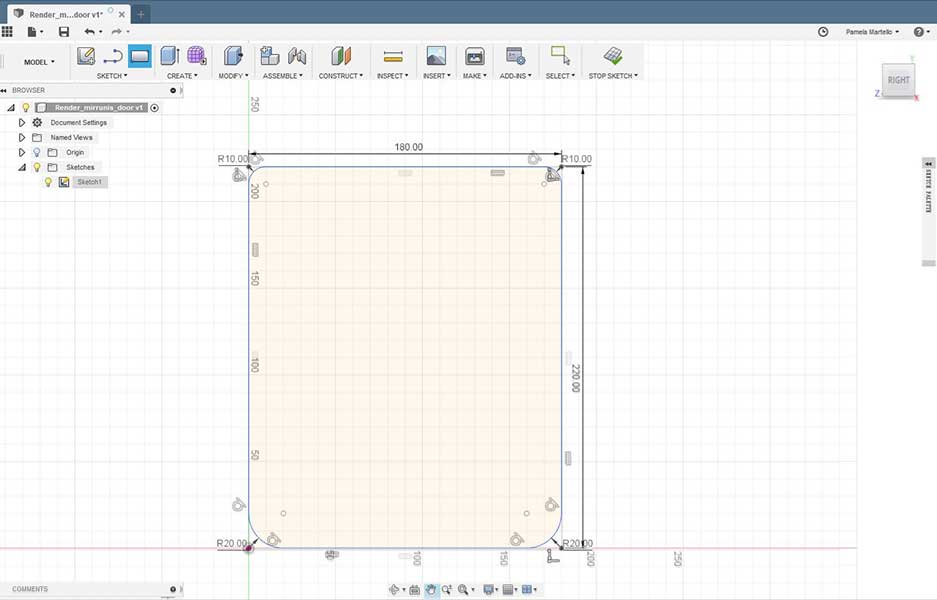
Task: Click the Redo arrow
Action: click(117, 31)
